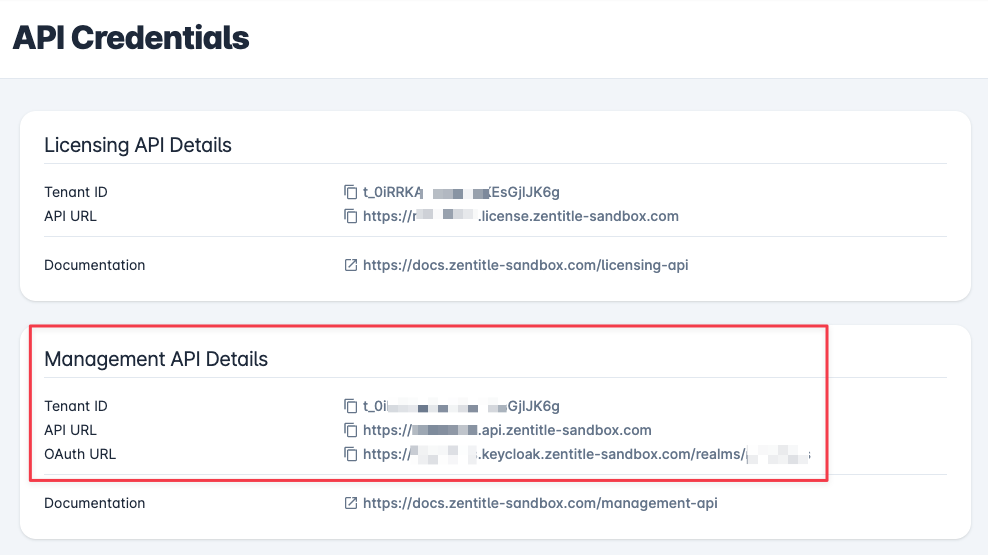
Task: Copy the Management API URL
Action: (x=350, y=430)
